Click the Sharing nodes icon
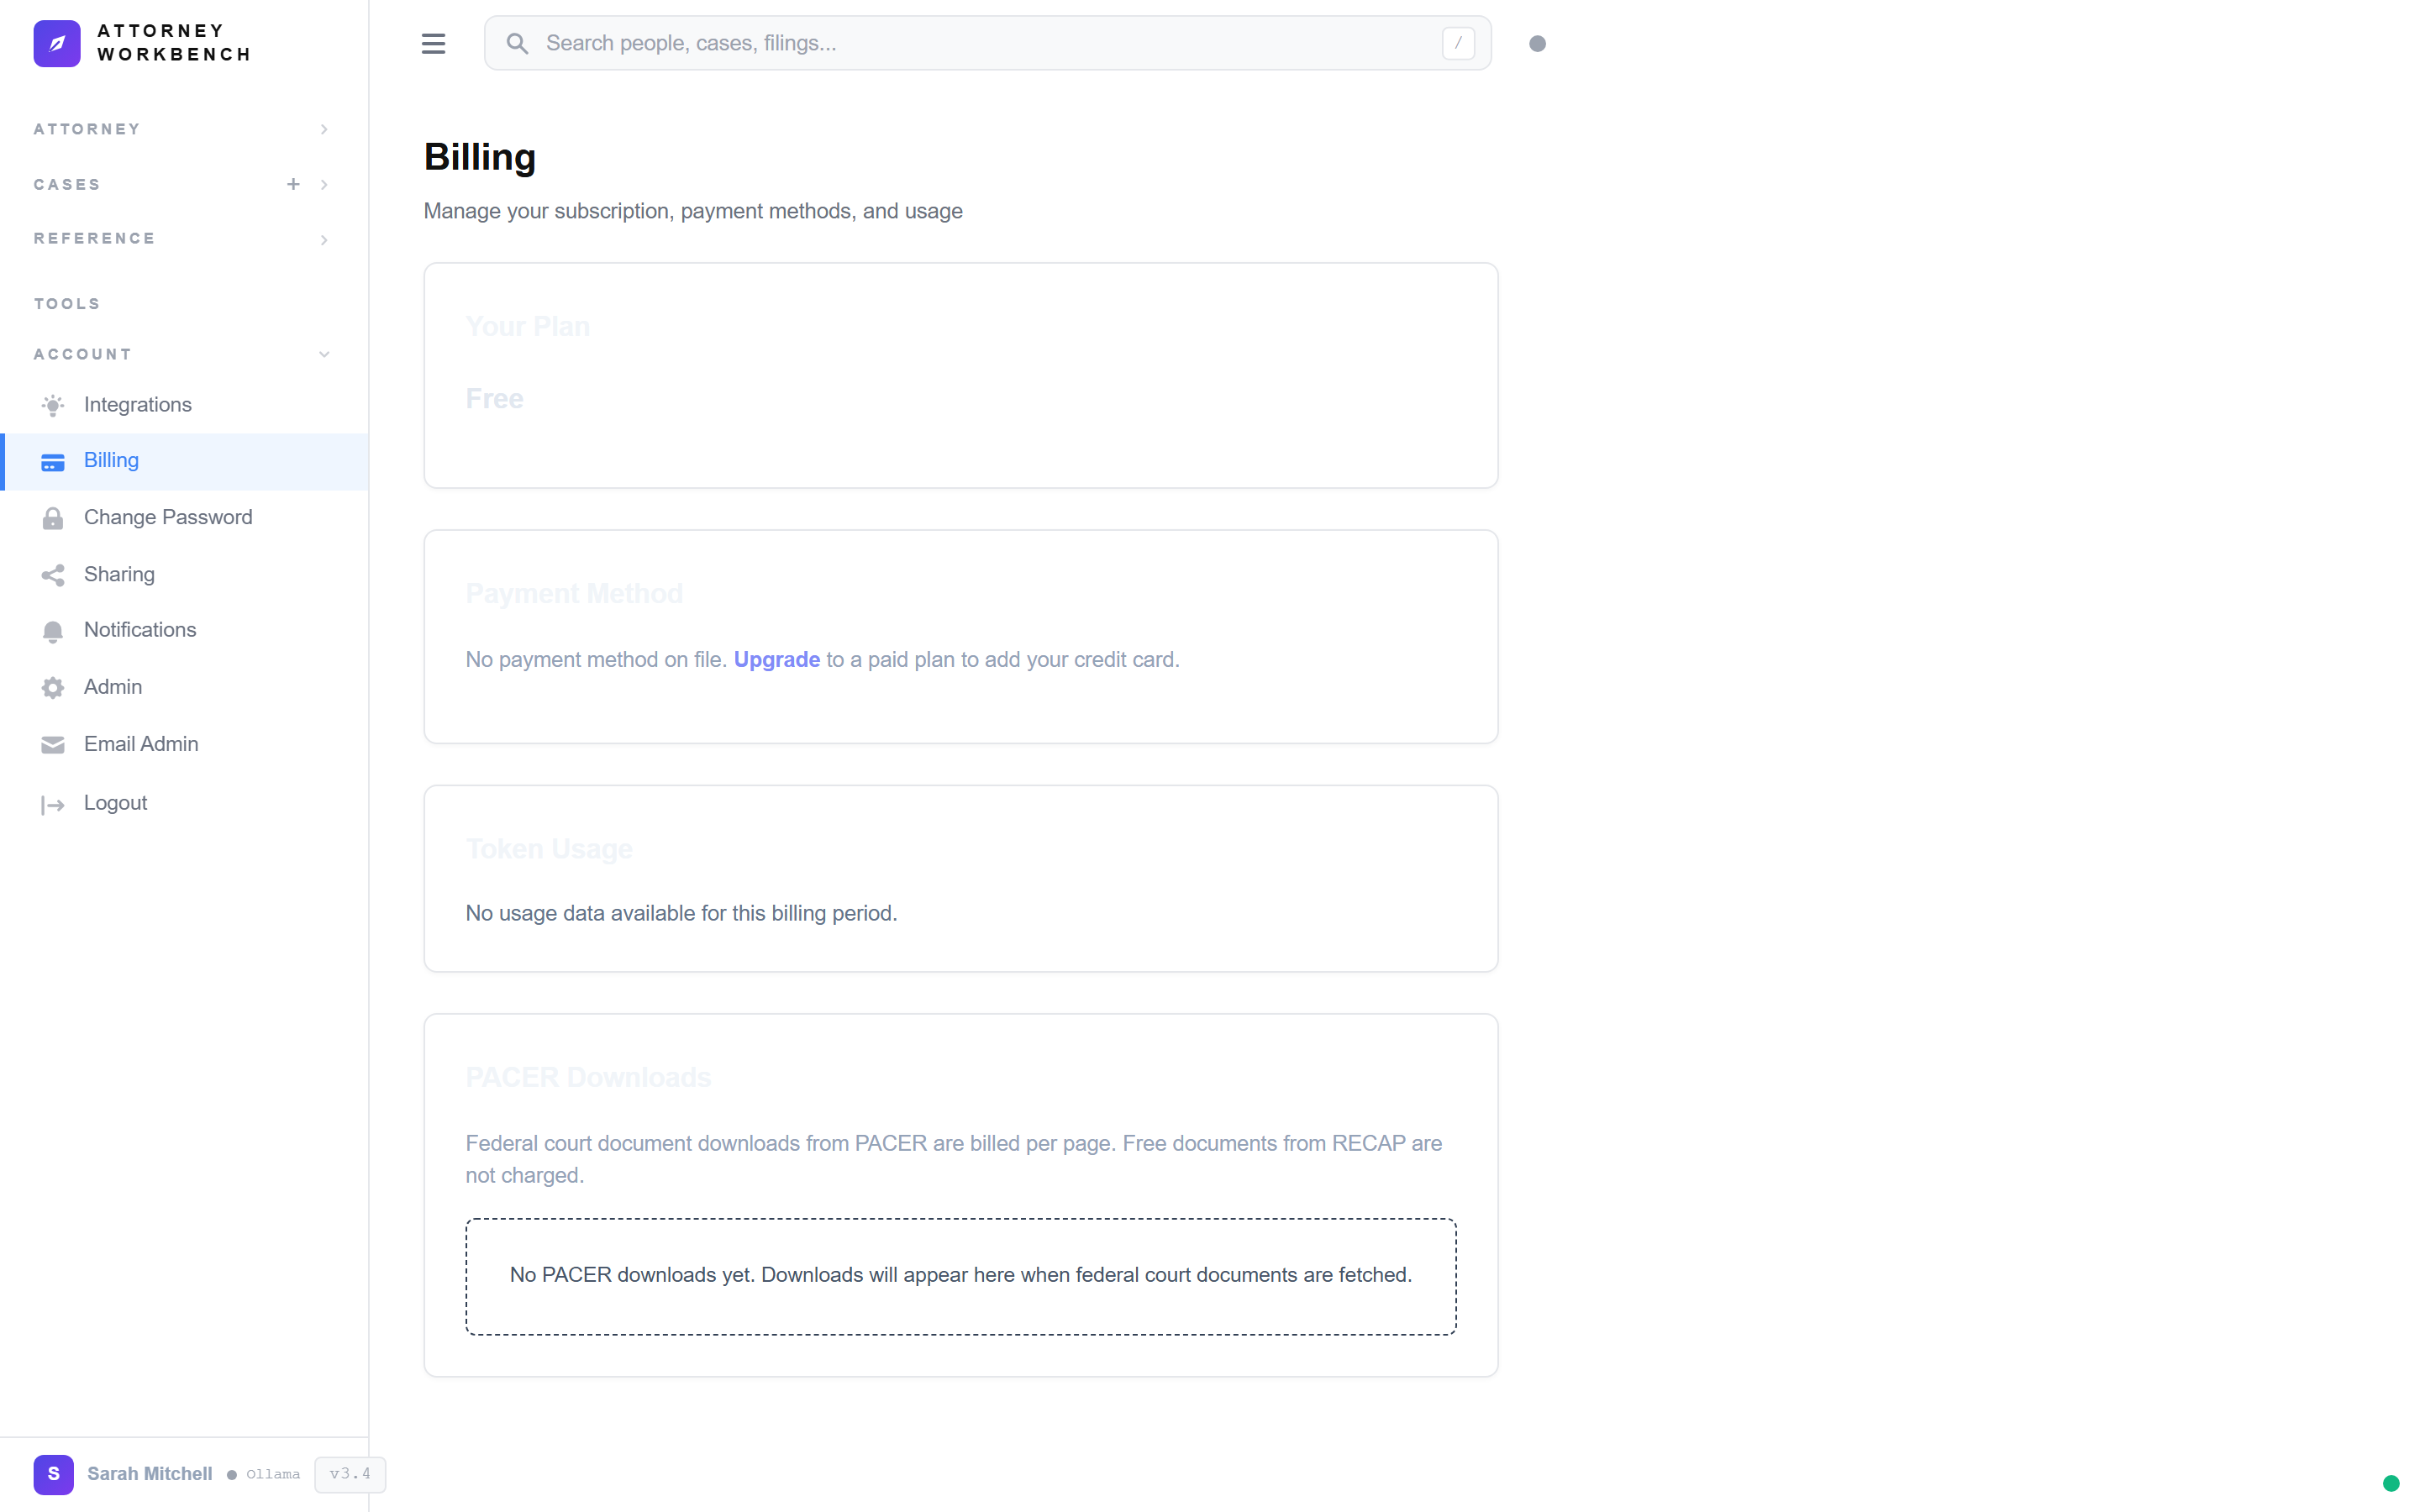 point(53,575)
